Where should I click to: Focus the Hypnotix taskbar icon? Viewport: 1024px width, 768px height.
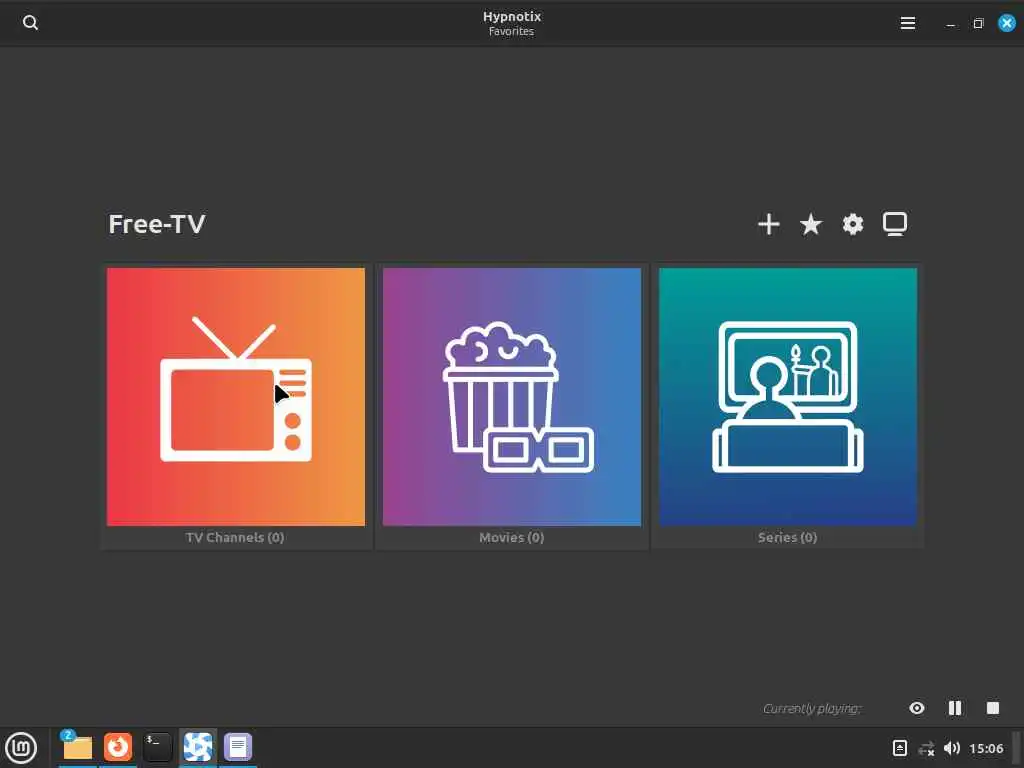point(198,746)
